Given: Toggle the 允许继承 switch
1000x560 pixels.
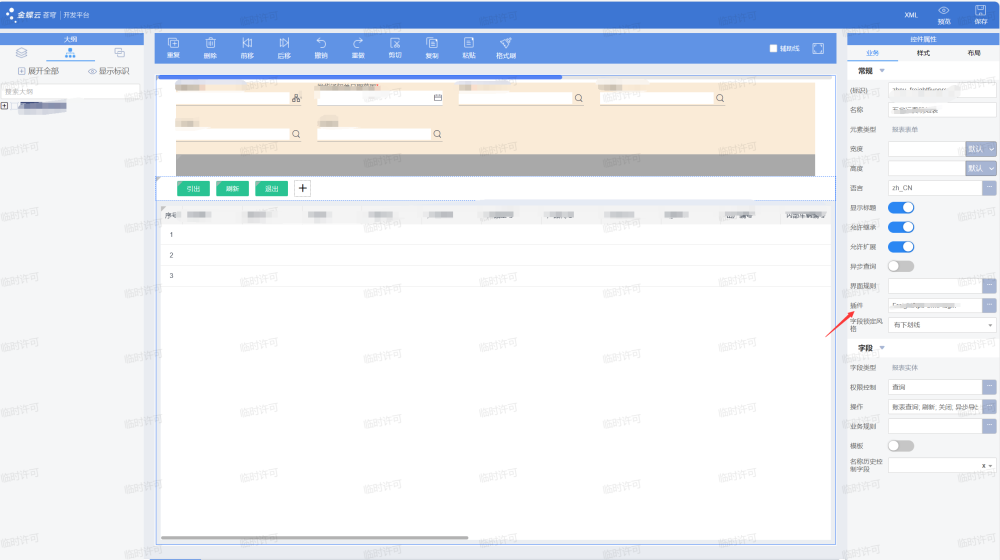Looking at the screenshot, I should pyautogui.click(x=901, y=227).
